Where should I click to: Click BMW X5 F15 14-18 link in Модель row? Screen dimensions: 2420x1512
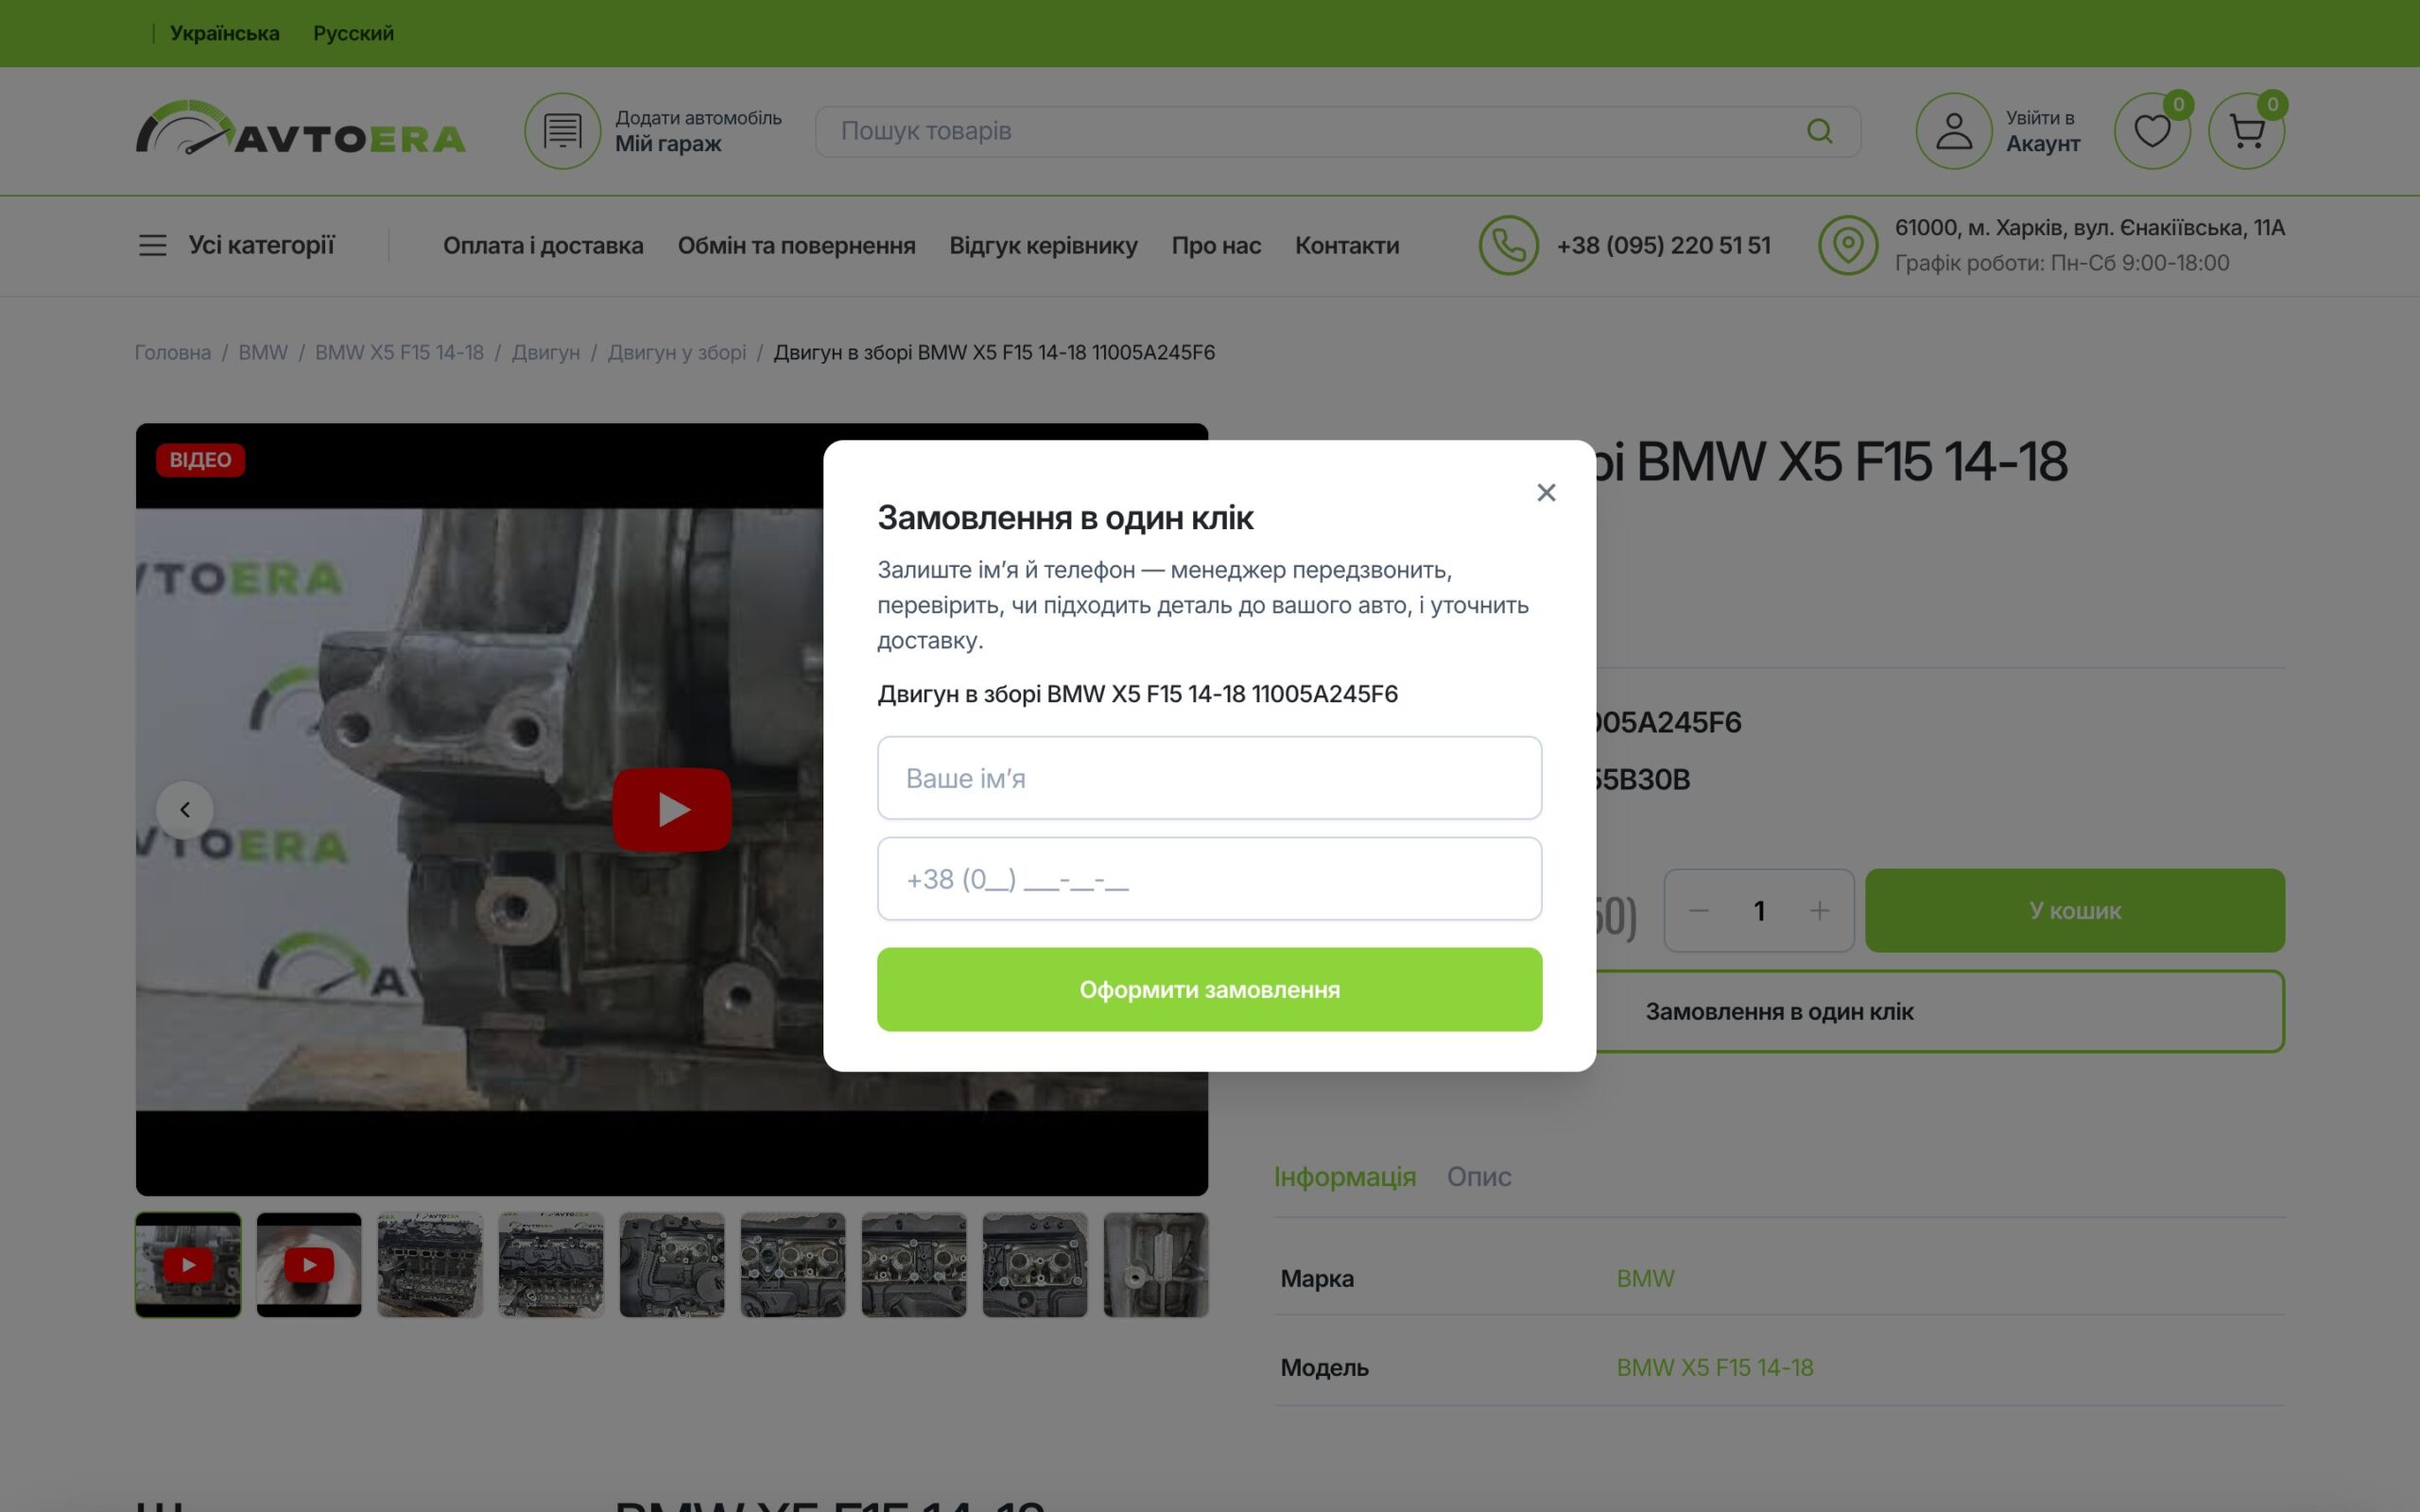pyautogui.click(x=1714, y=1367)
